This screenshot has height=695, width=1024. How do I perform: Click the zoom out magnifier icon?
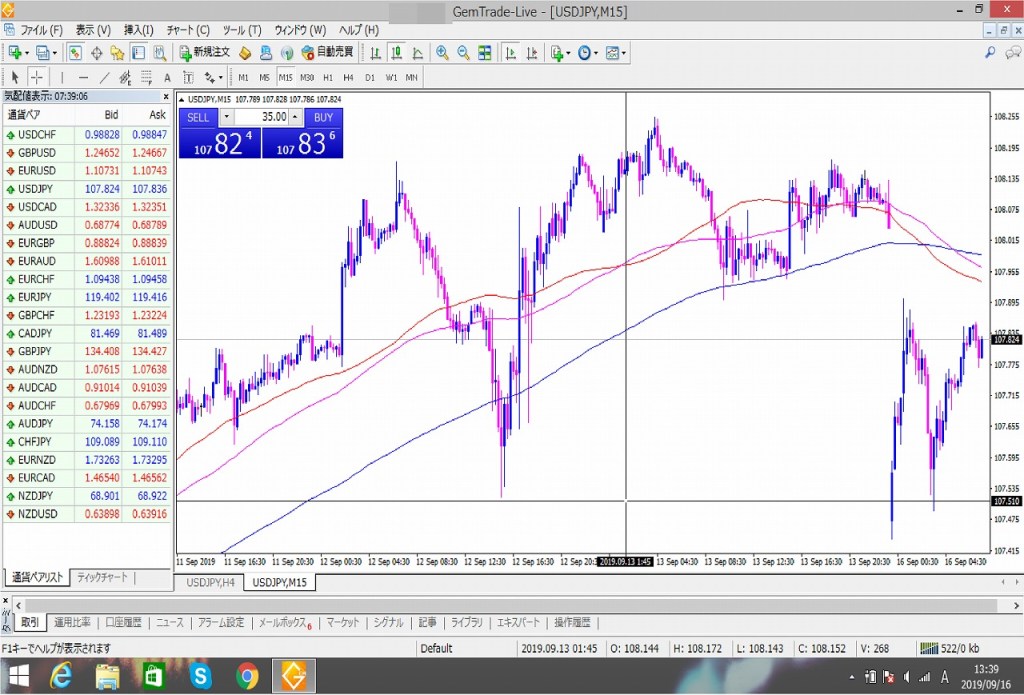(x=463, y=53)
